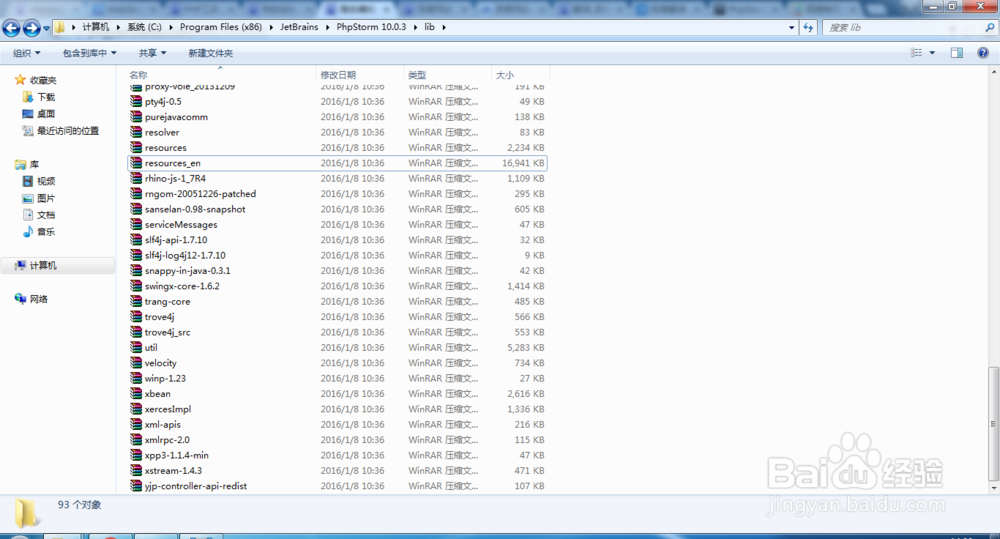This screenshot has height=539, width=1000.
Task: Click 计算机 breadcrumb in address bar
Action: pos(96,27)
